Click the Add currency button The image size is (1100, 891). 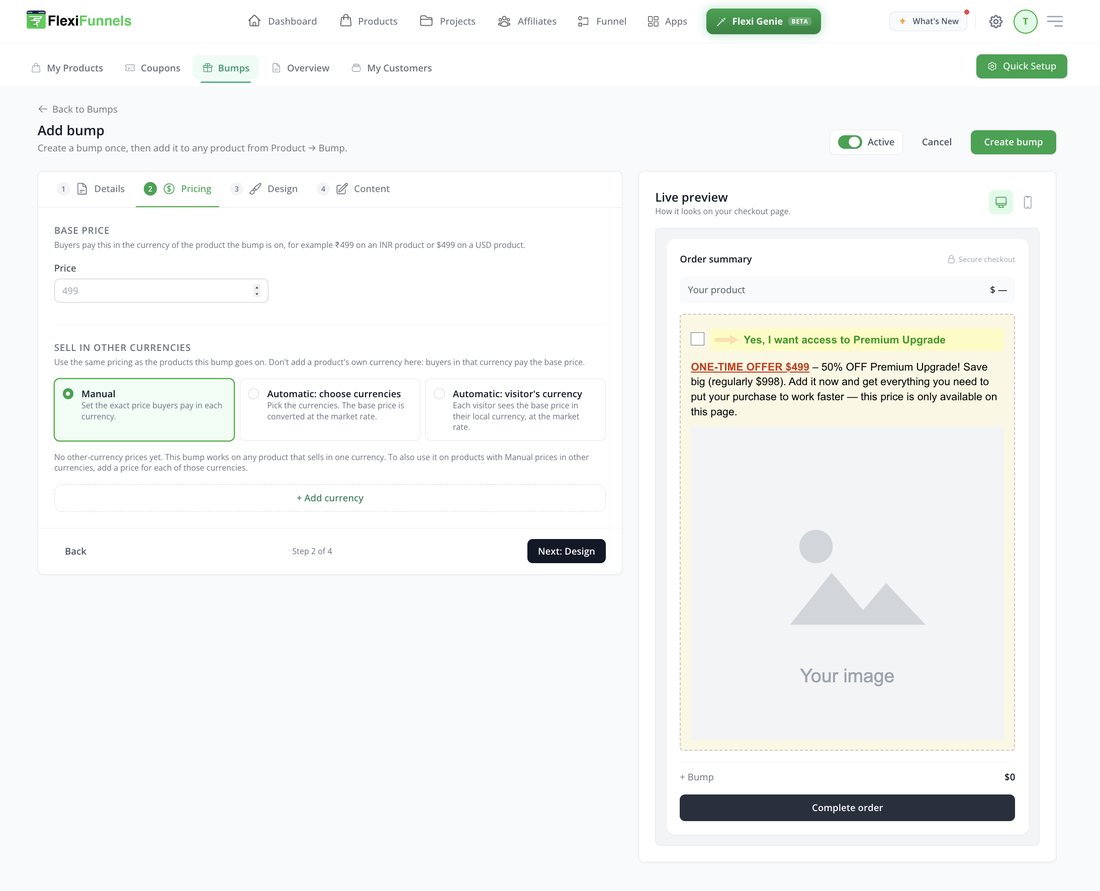coord(330,497)
